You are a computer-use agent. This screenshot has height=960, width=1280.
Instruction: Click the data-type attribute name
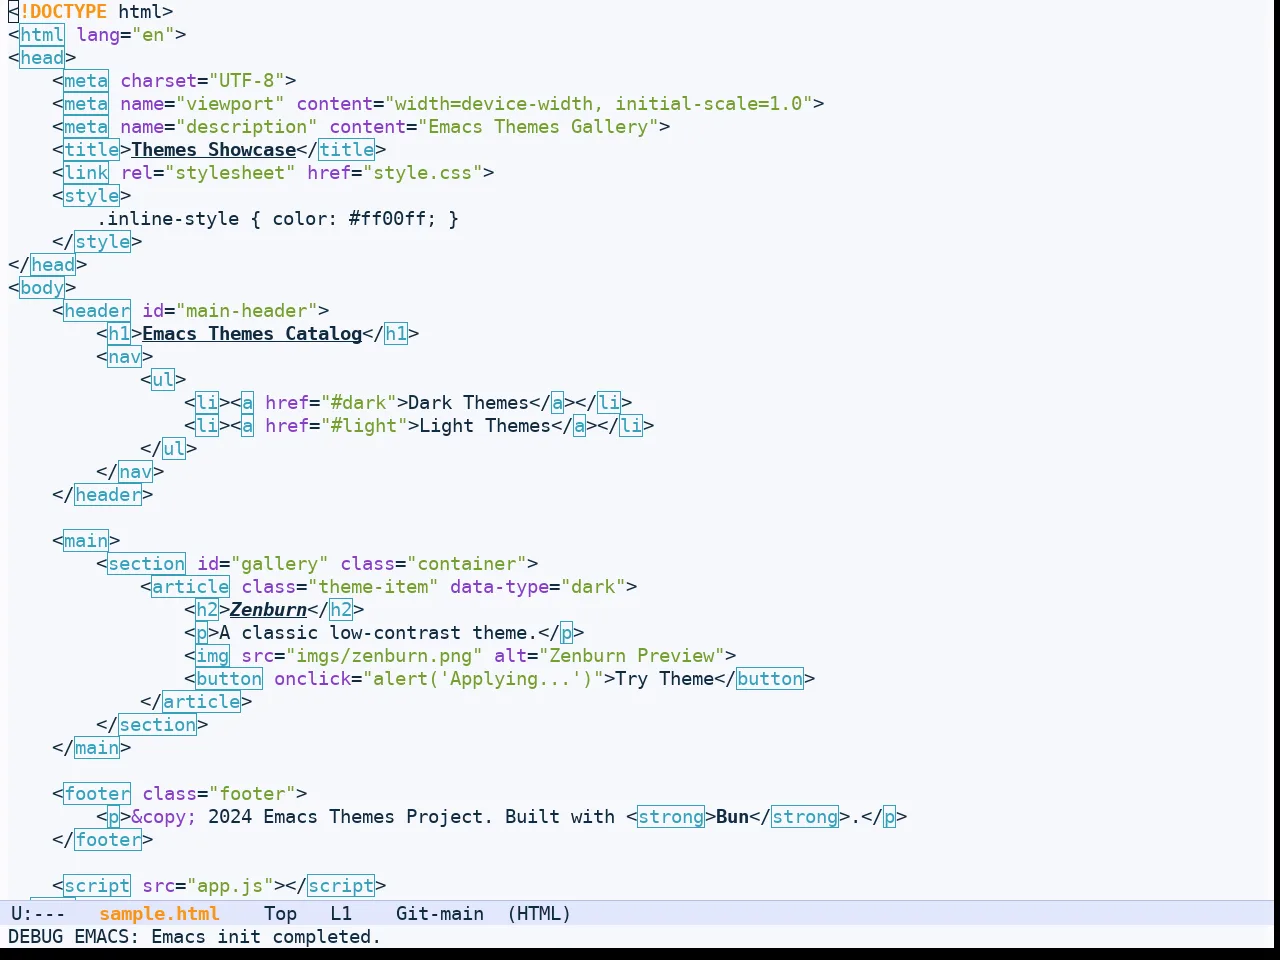499,587
